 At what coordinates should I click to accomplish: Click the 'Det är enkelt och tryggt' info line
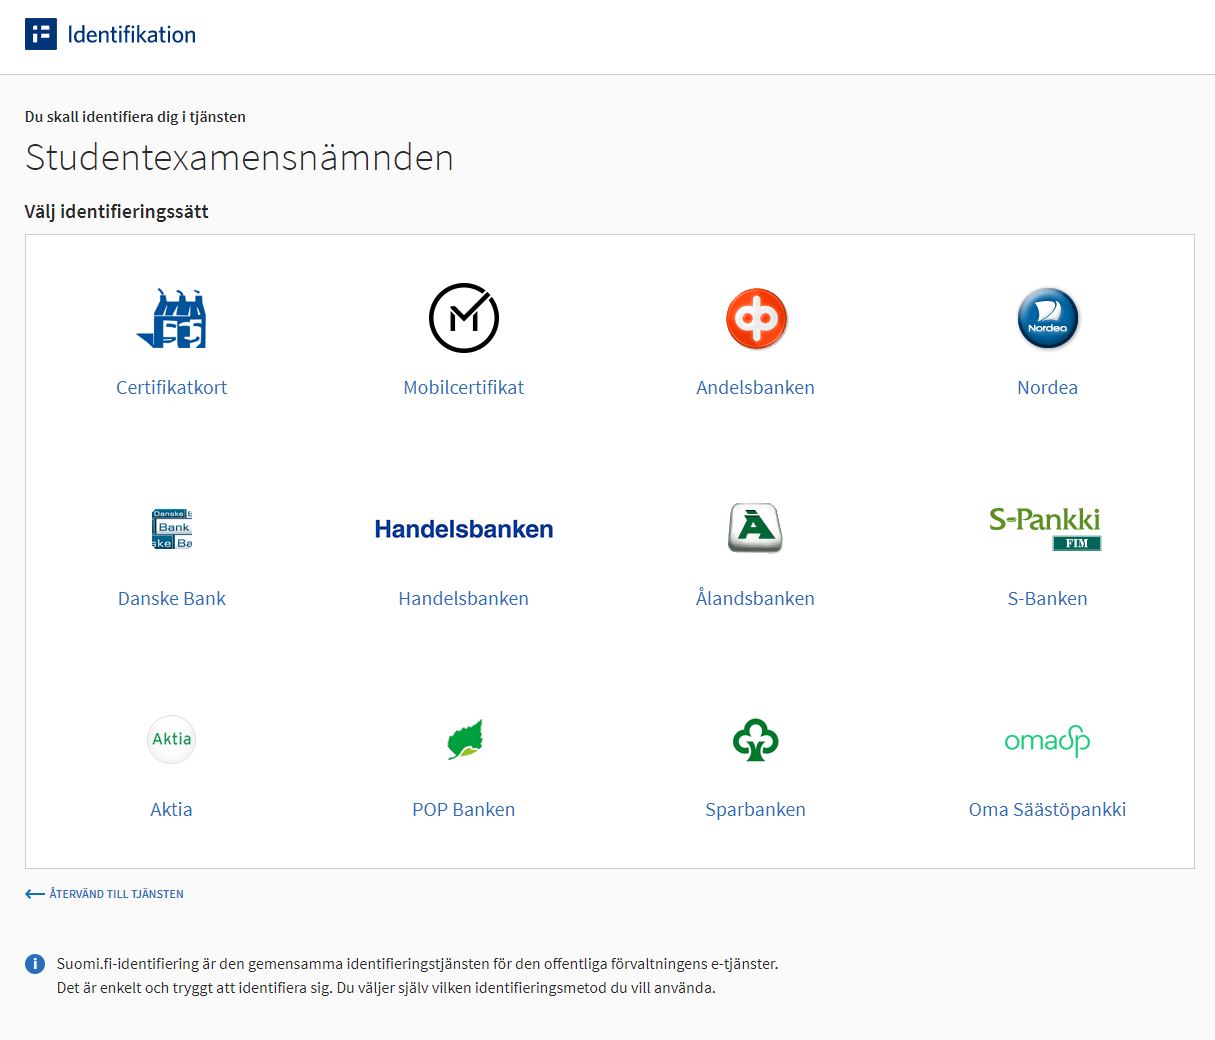386,988
